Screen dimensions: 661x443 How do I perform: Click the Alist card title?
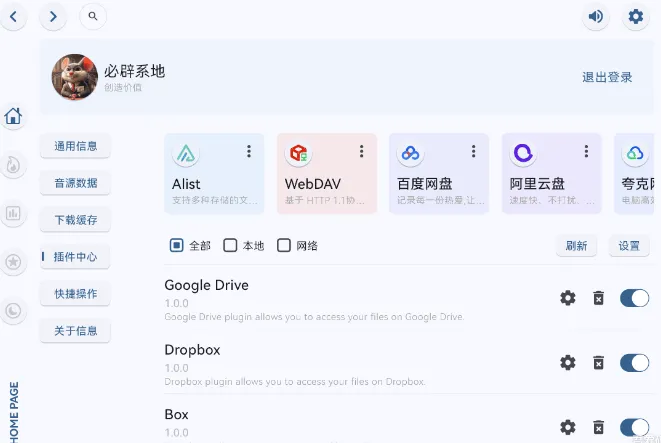click(x=186, y=184)
